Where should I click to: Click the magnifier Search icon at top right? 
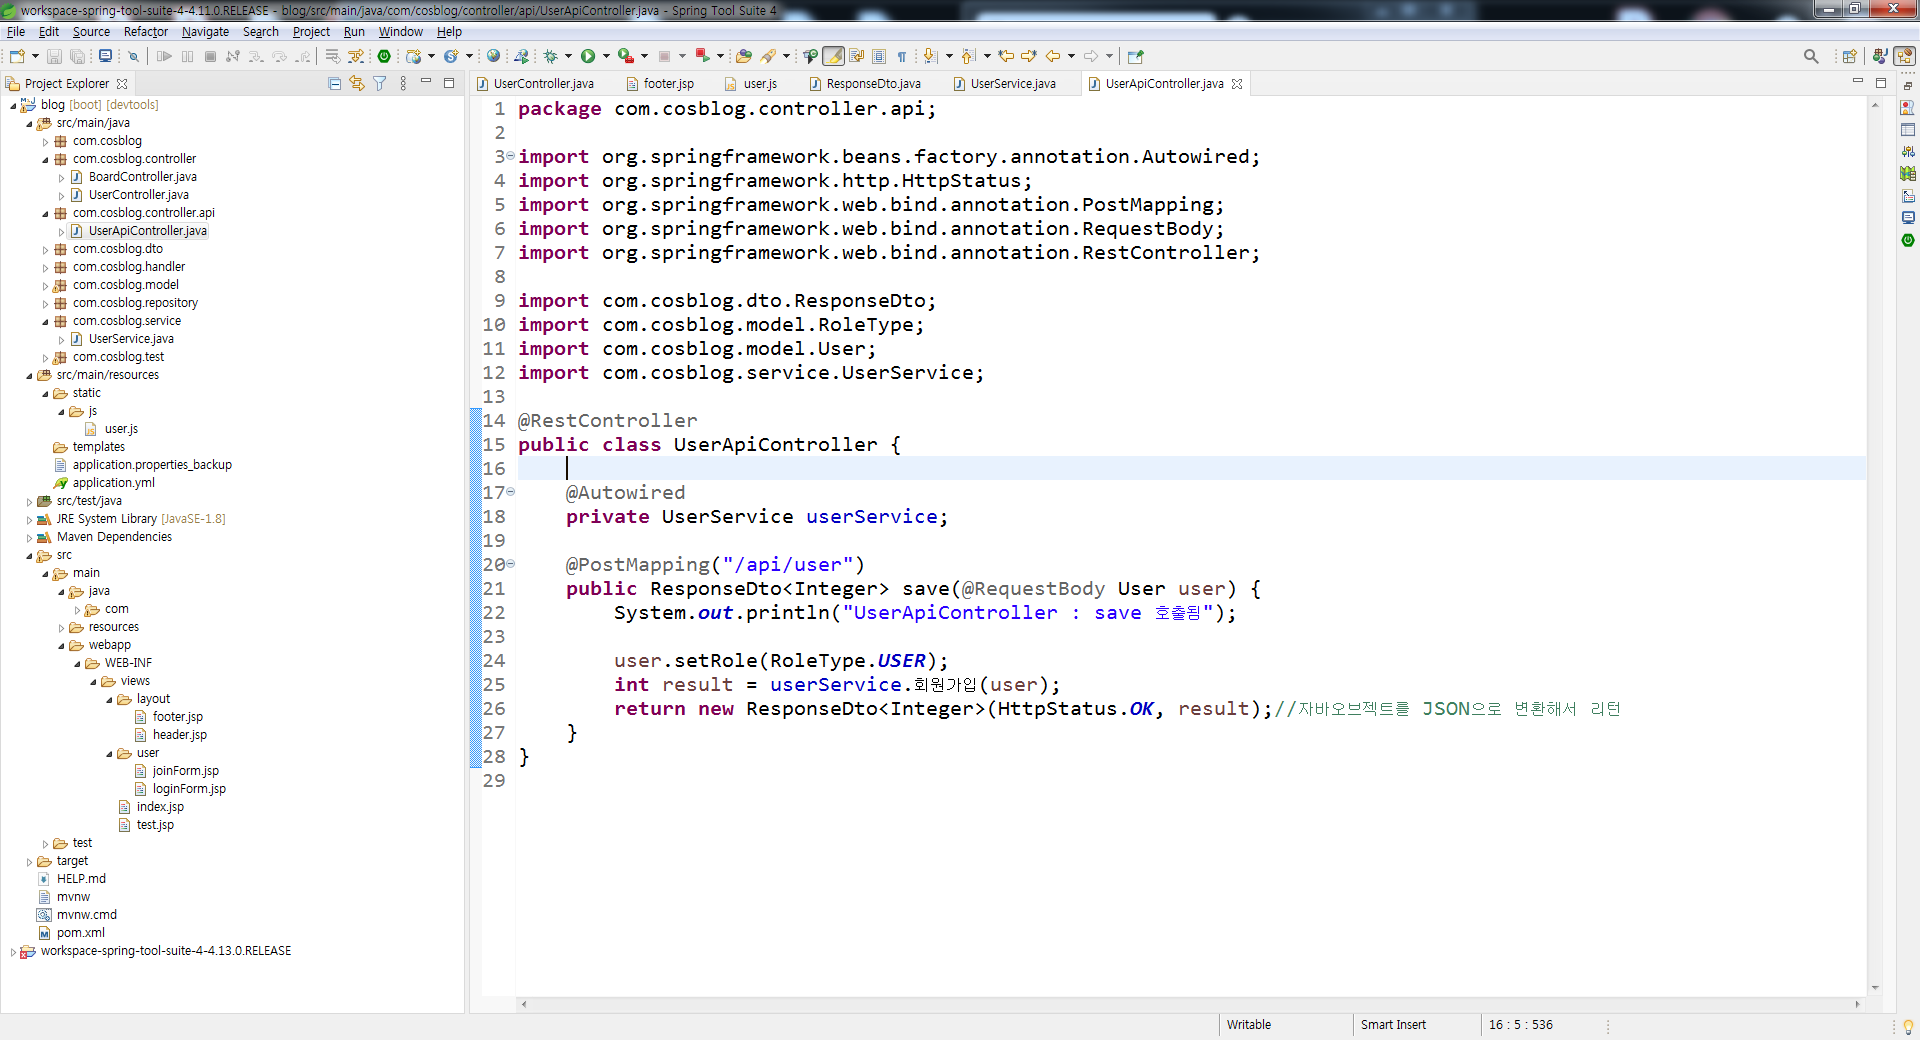pos(1811,56)
